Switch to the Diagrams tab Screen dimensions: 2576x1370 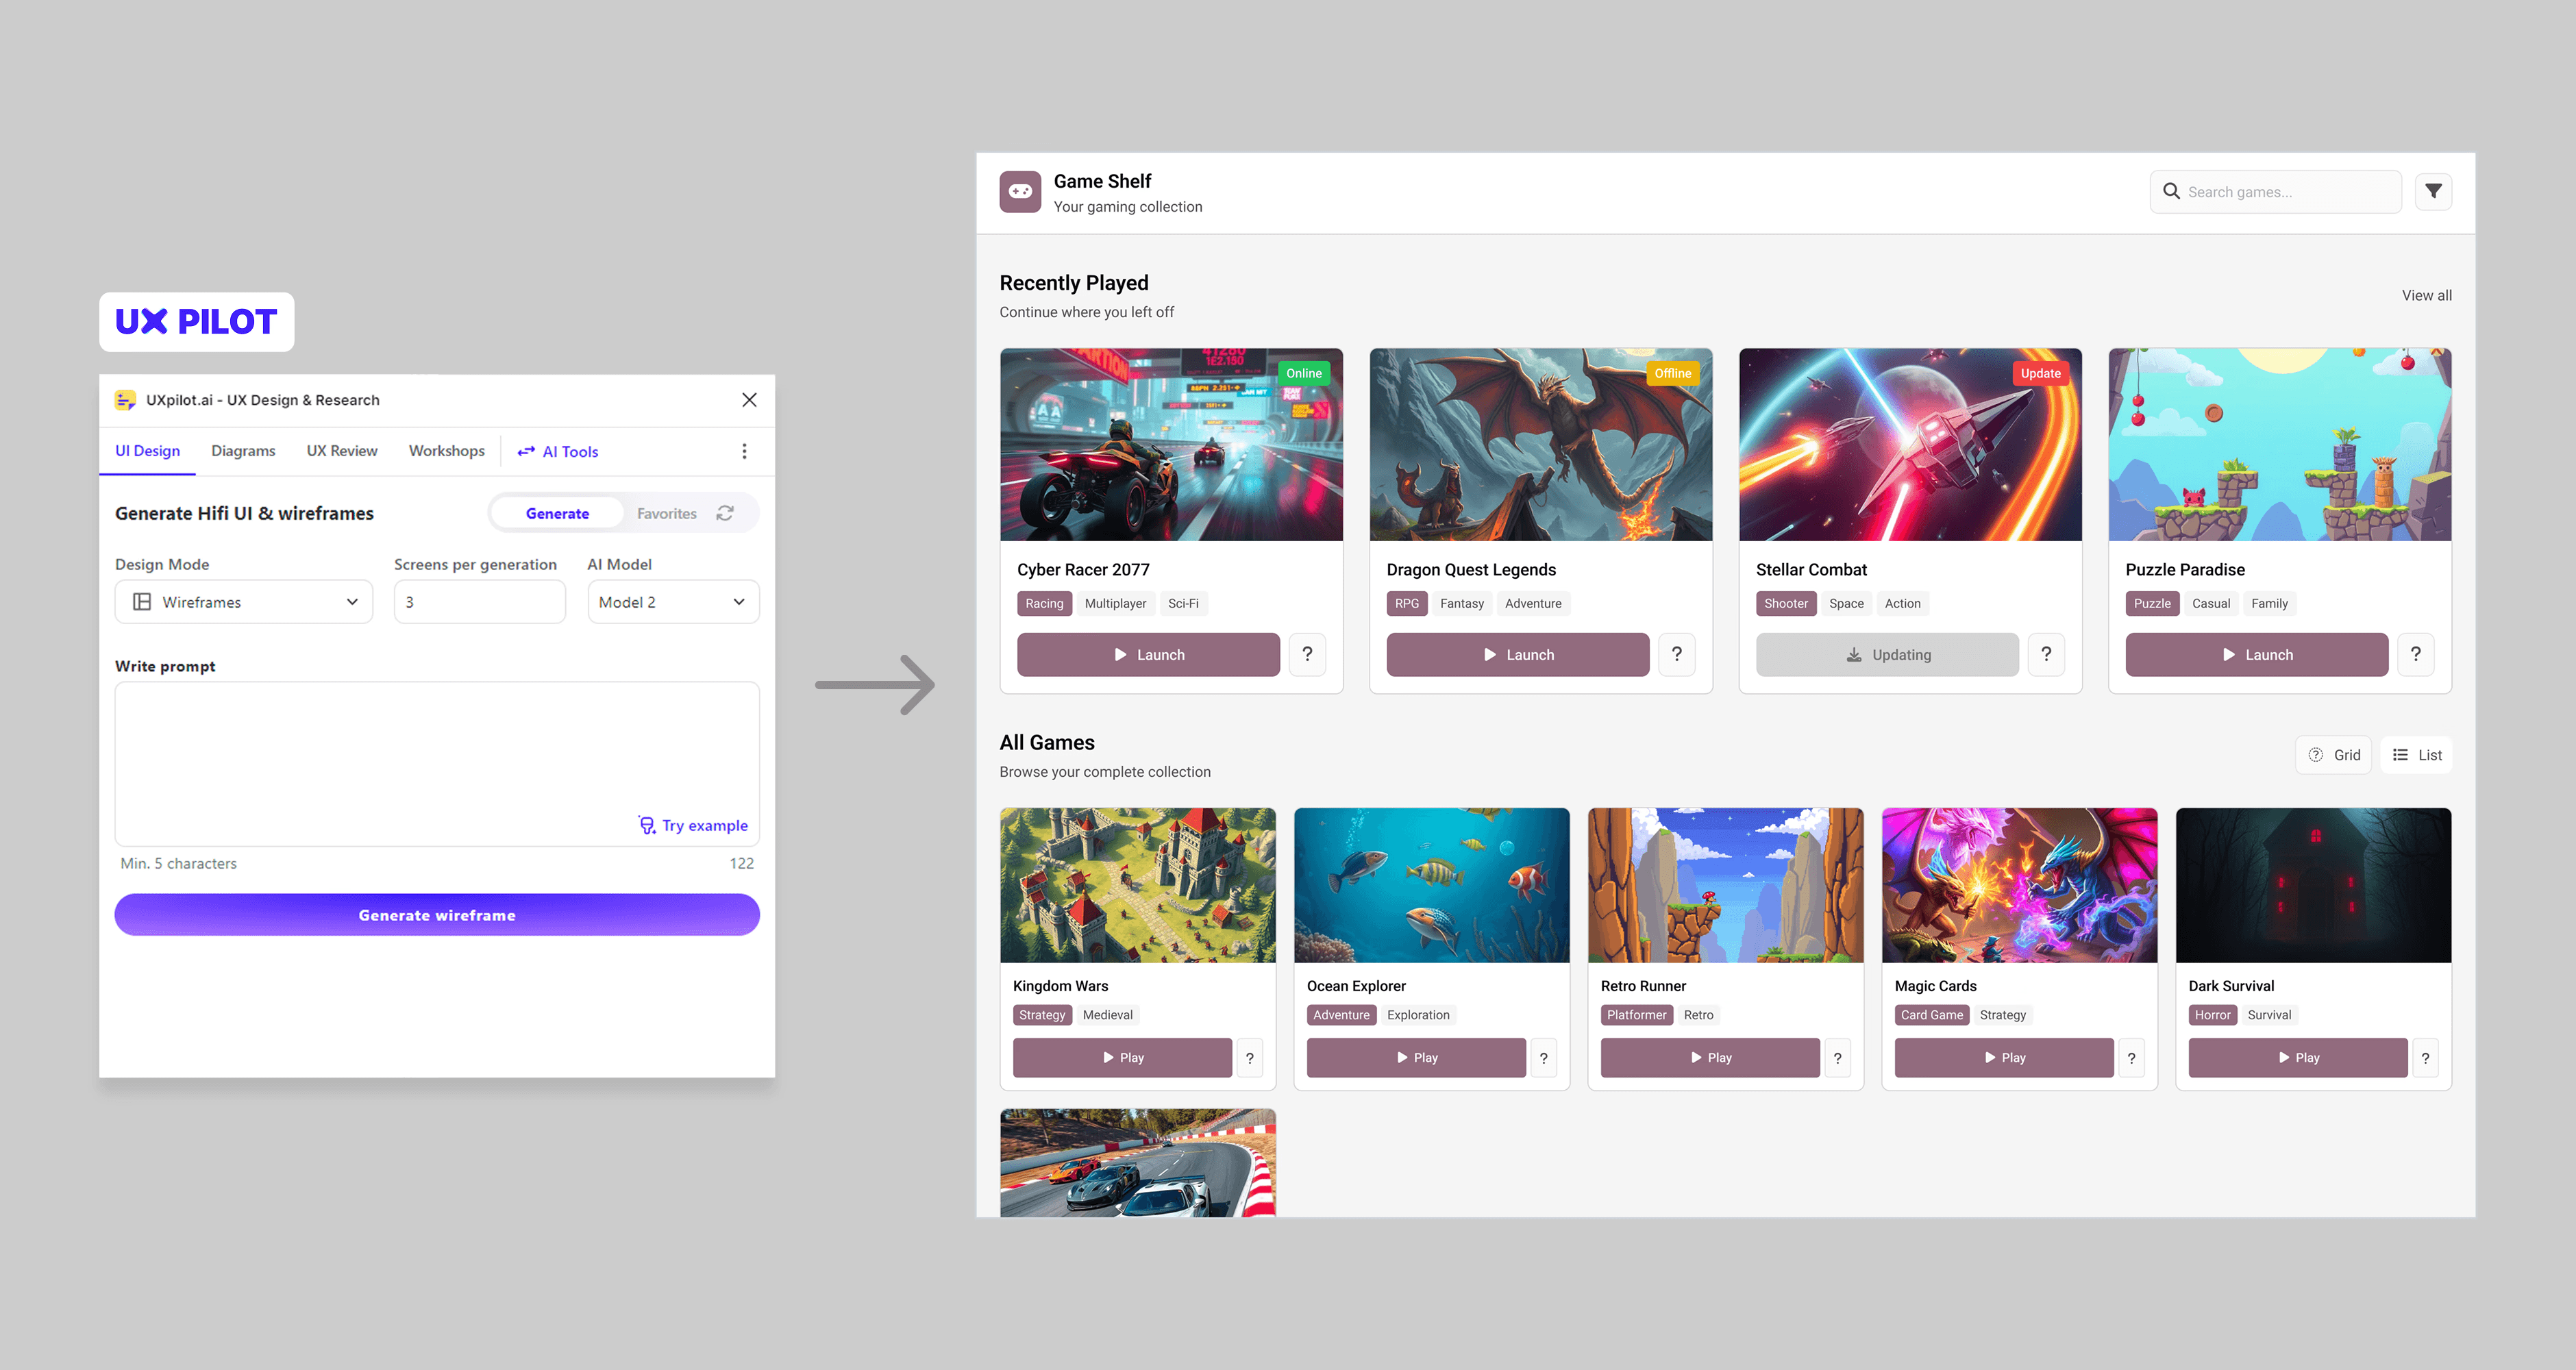243,451
